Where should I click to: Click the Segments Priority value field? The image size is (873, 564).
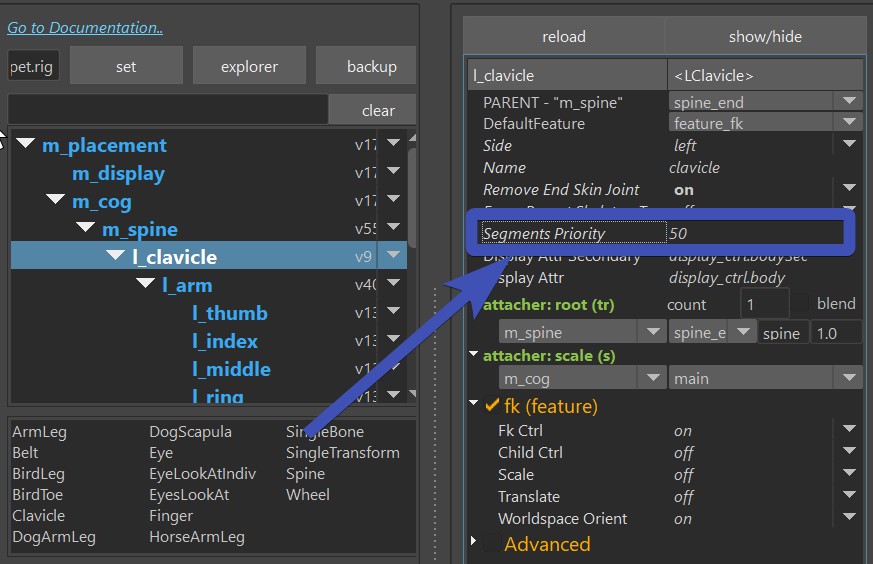coord(755,233)
